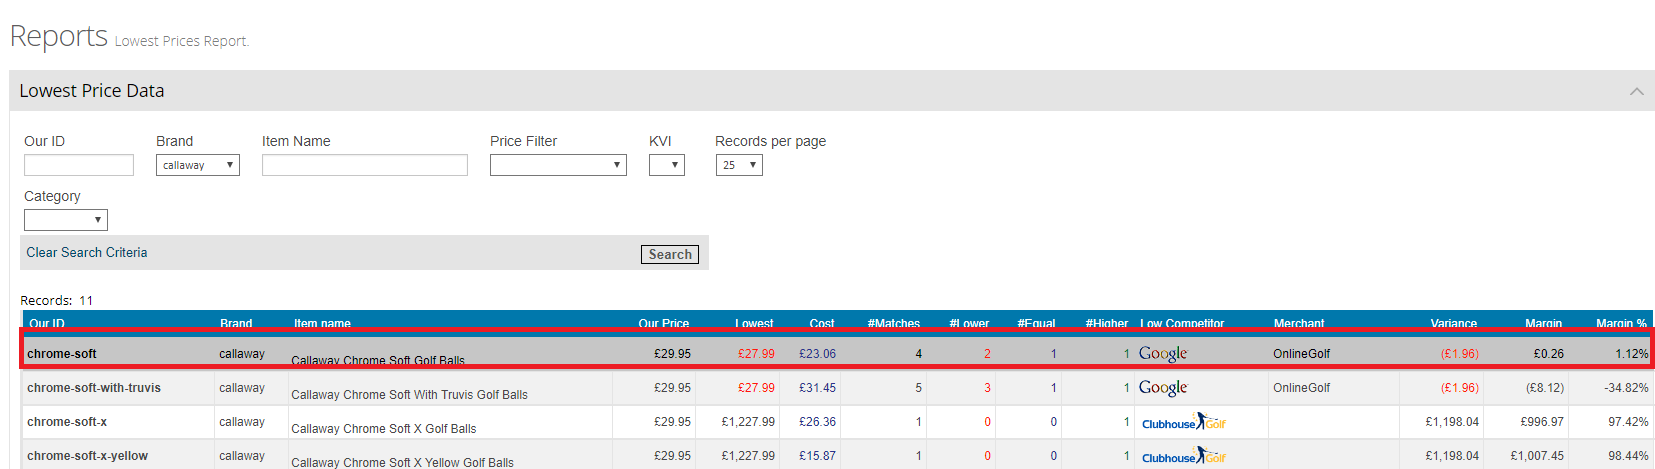Open the Records per page dropdown
This screenshot has width=1655, height=469.
pos(739,165)
